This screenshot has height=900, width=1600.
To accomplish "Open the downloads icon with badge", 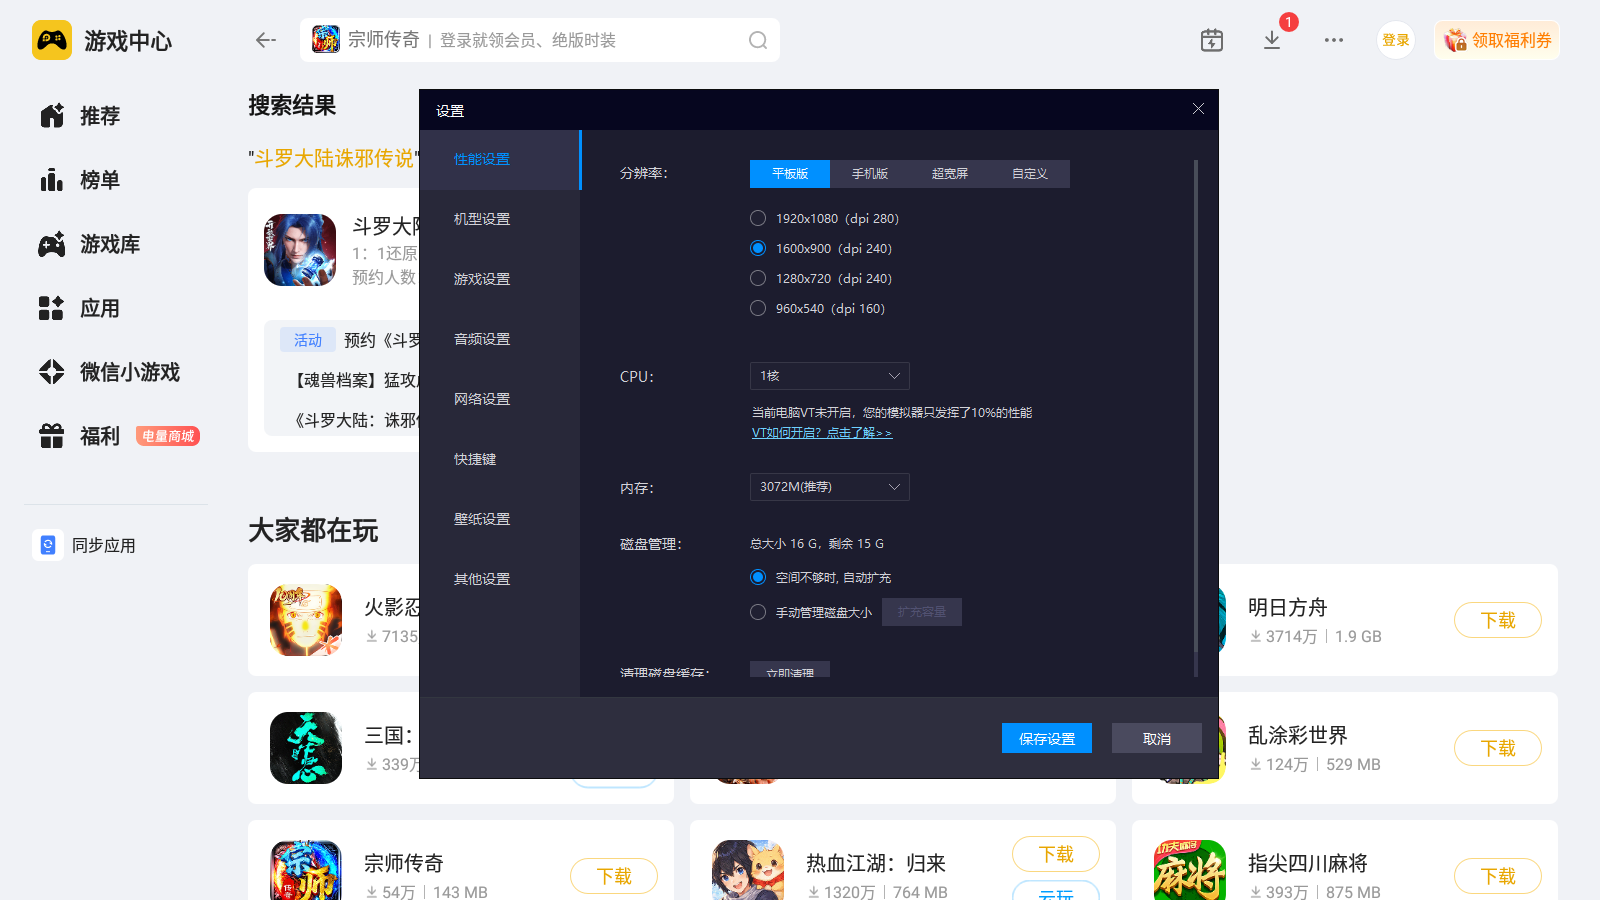I will 1272,40.
